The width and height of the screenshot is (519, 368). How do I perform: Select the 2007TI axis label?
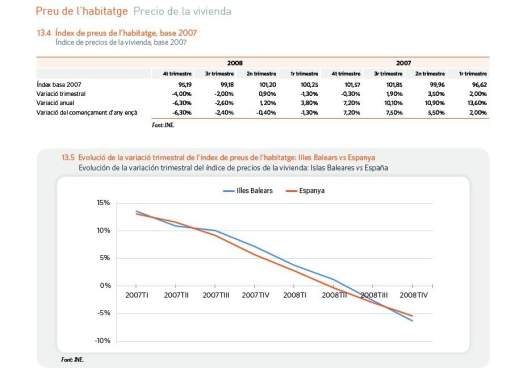137,295
